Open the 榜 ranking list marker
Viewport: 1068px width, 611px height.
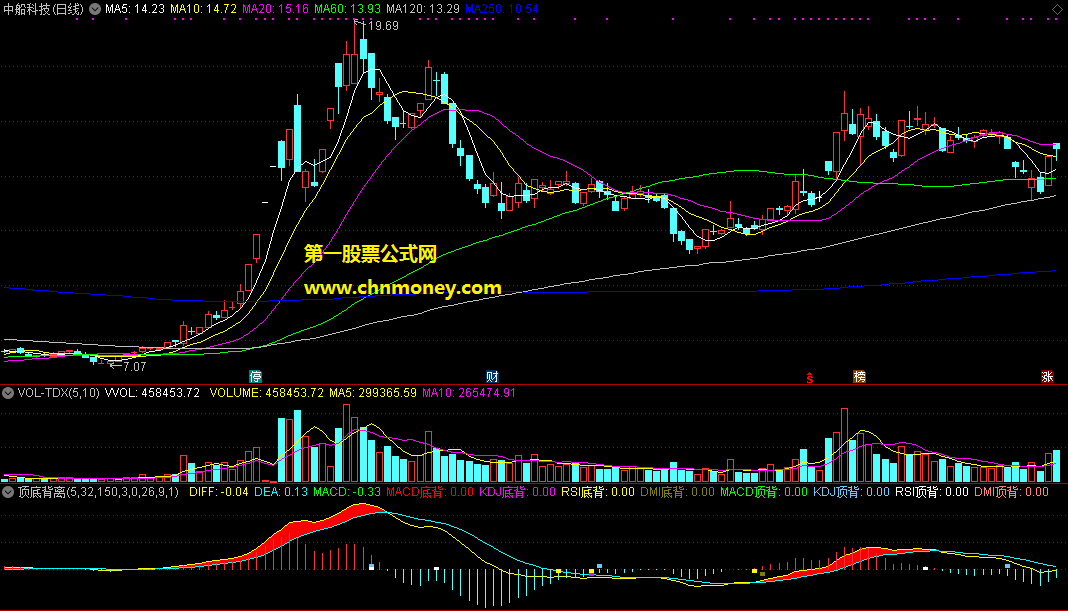pos(860,377)
